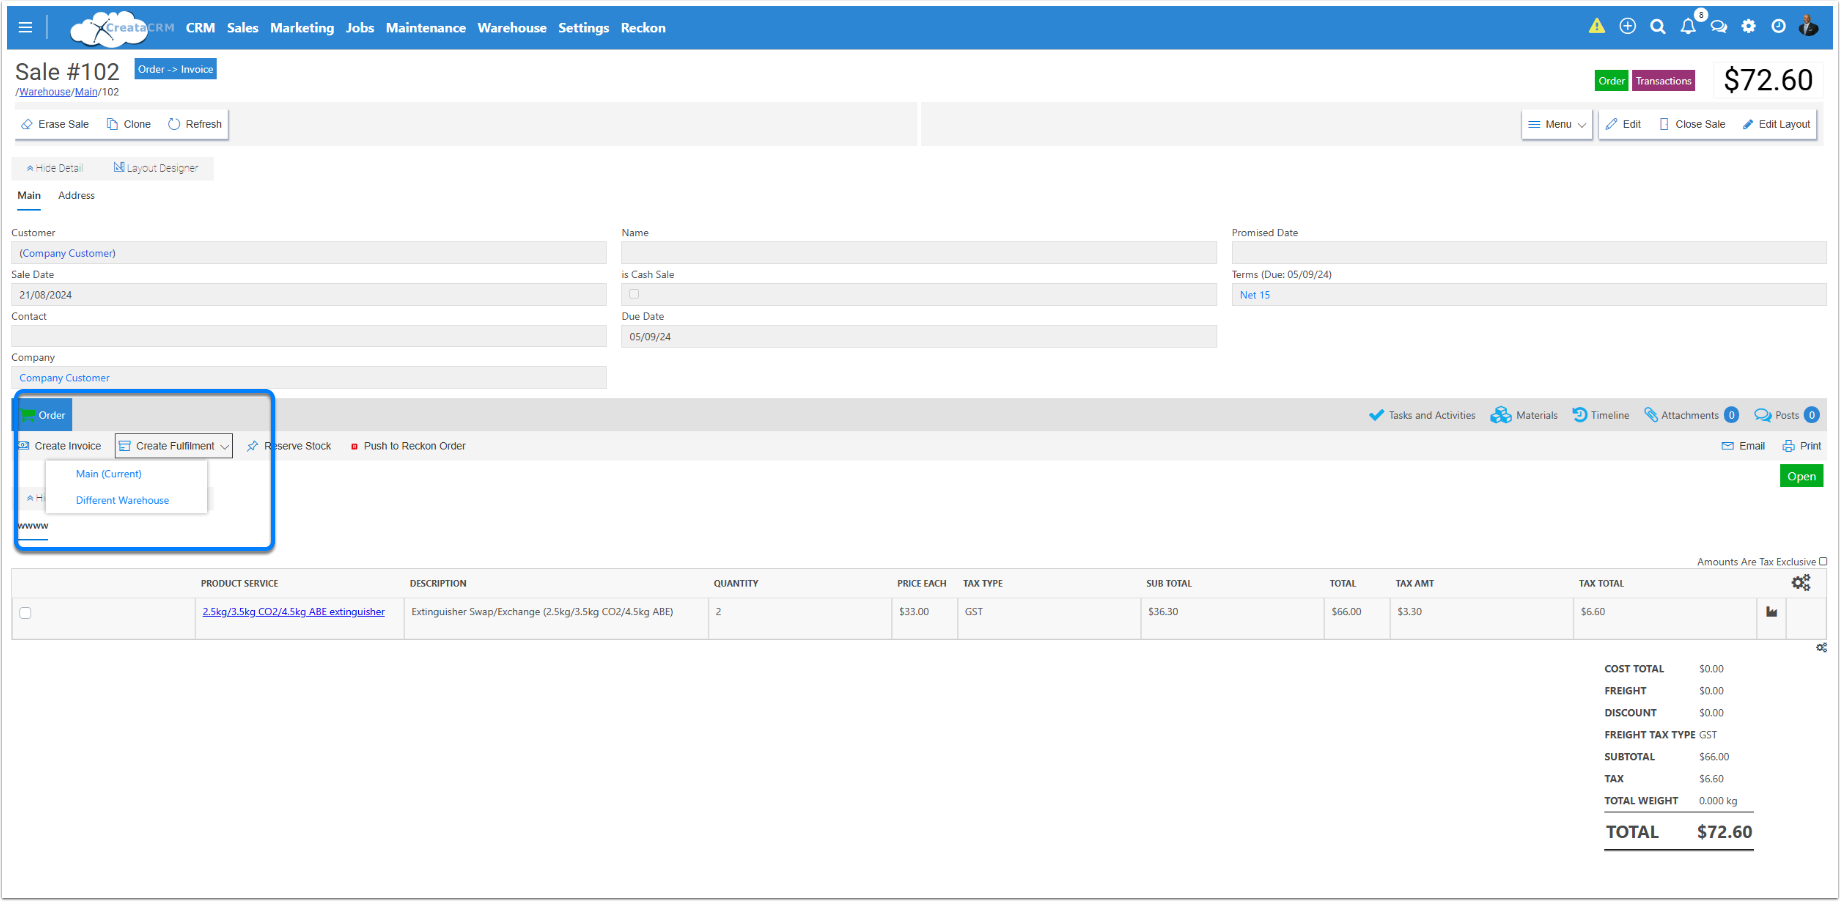Click the yellow warning triangle icon

pyautogui.click(x=1596, y=27)
